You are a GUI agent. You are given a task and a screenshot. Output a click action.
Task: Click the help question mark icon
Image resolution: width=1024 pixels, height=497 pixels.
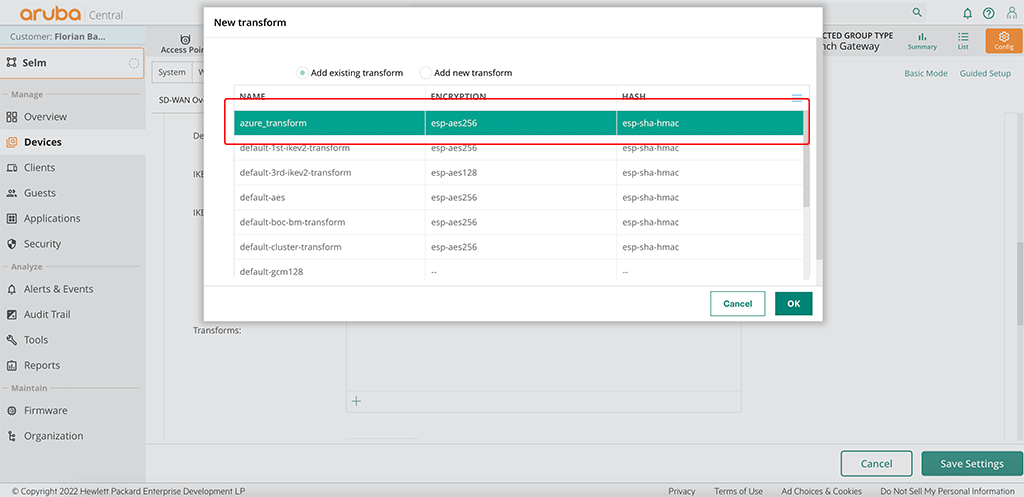988,13
